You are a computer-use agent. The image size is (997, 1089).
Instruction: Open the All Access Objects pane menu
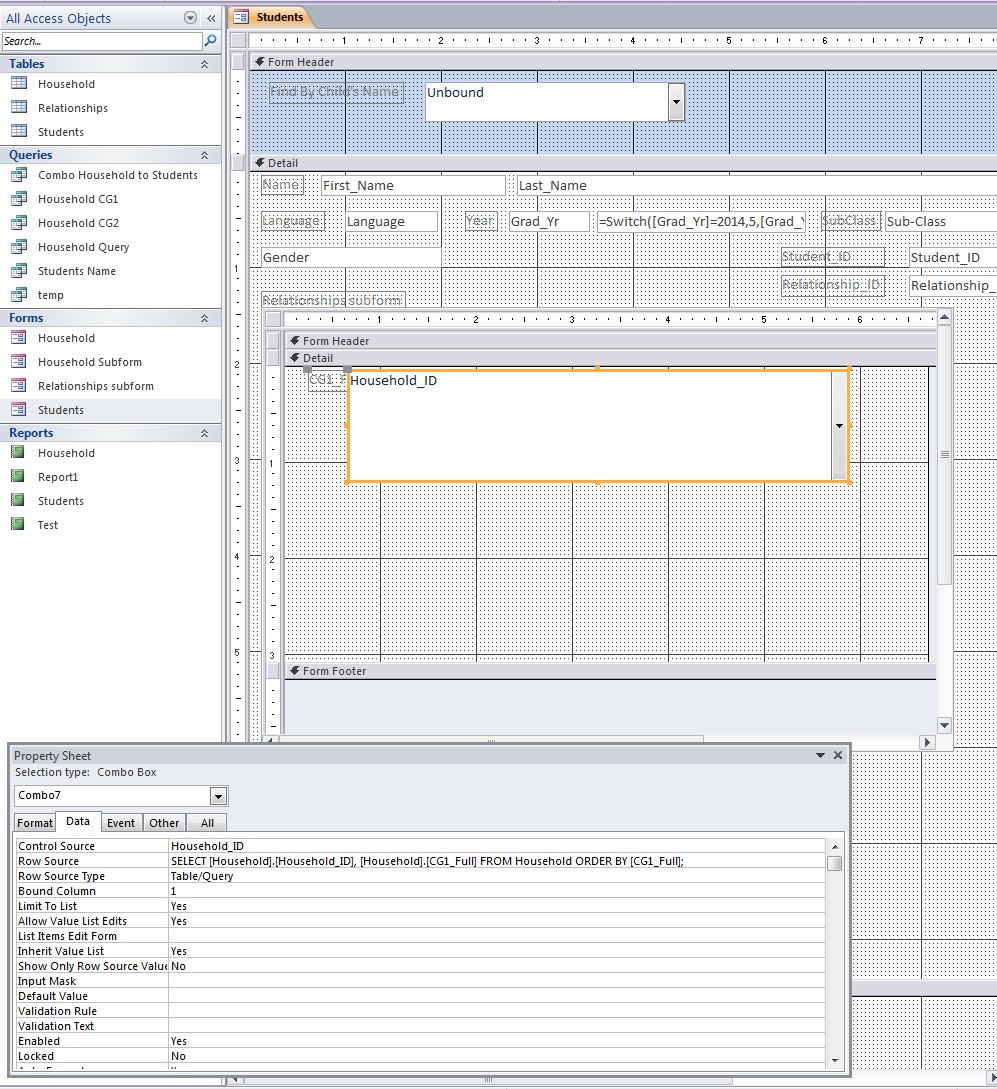point(191,18)
